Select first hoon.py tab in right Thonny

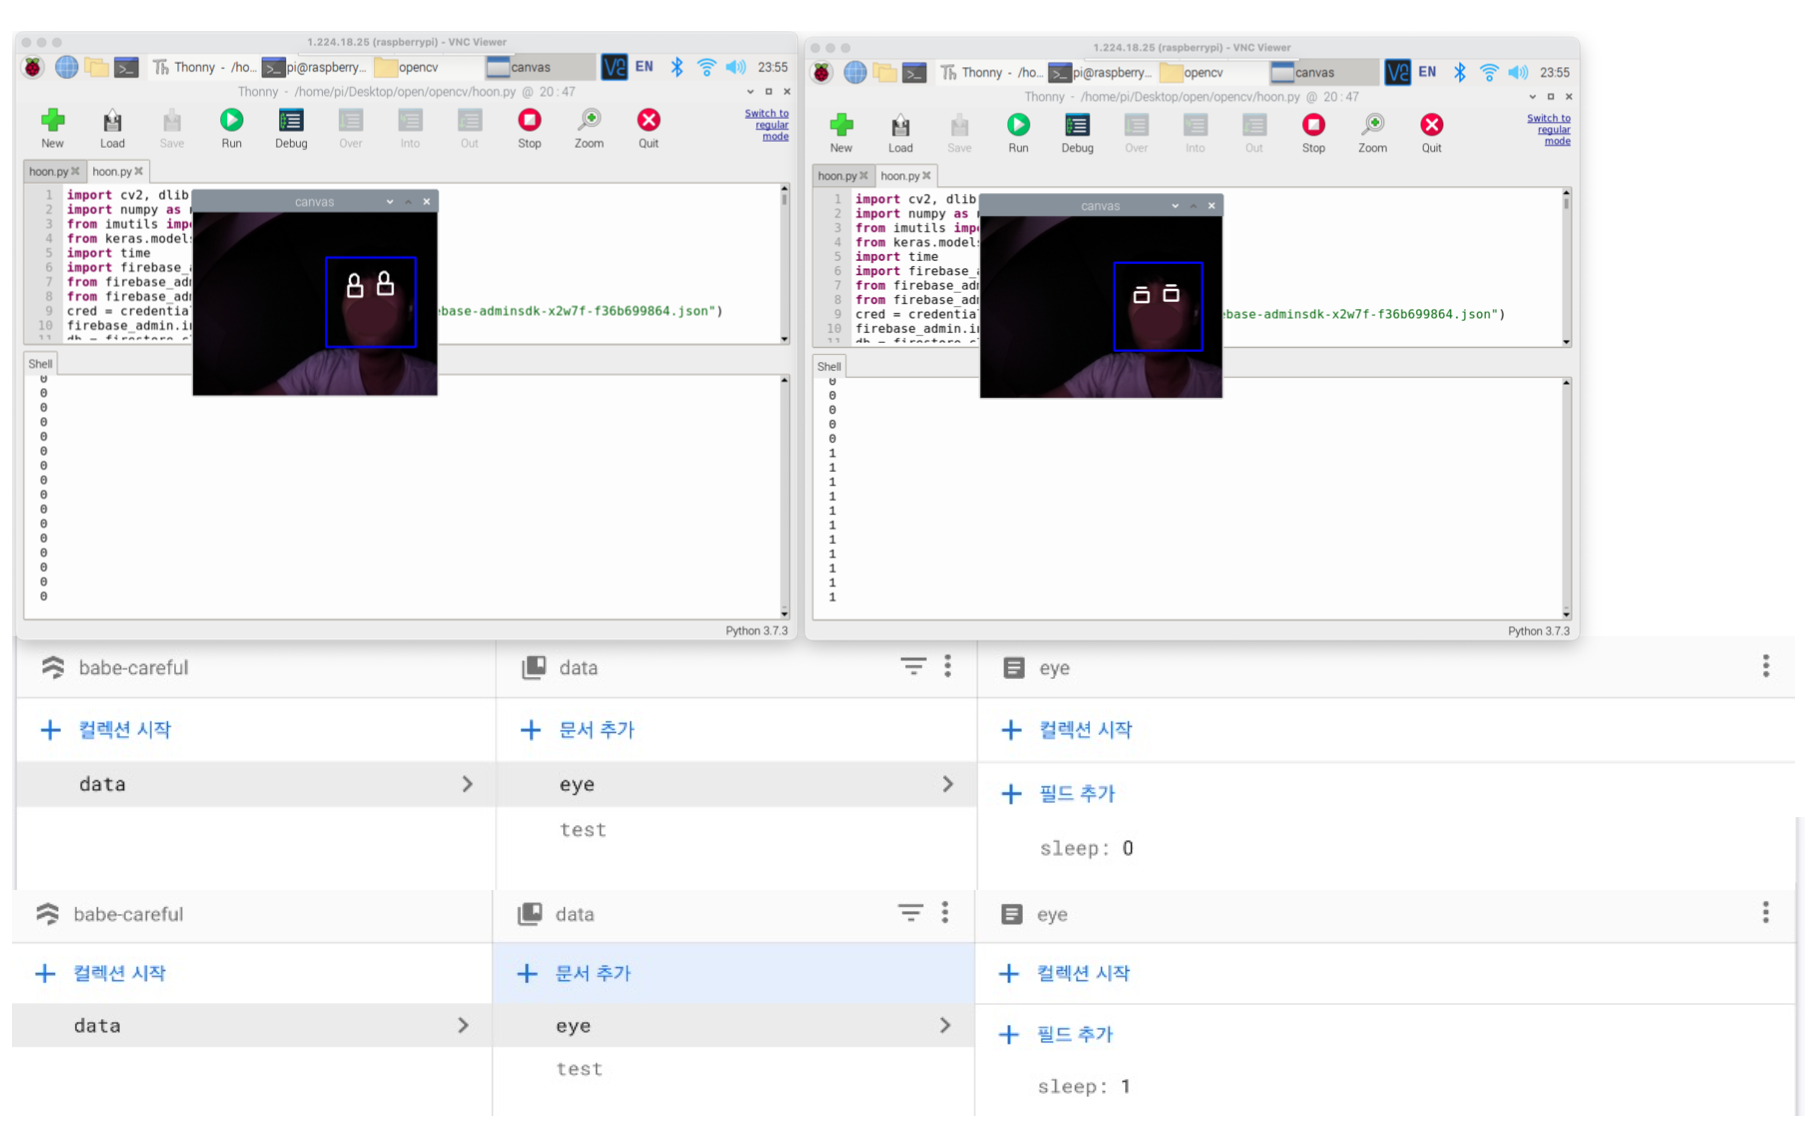click(x=843, y=176)
